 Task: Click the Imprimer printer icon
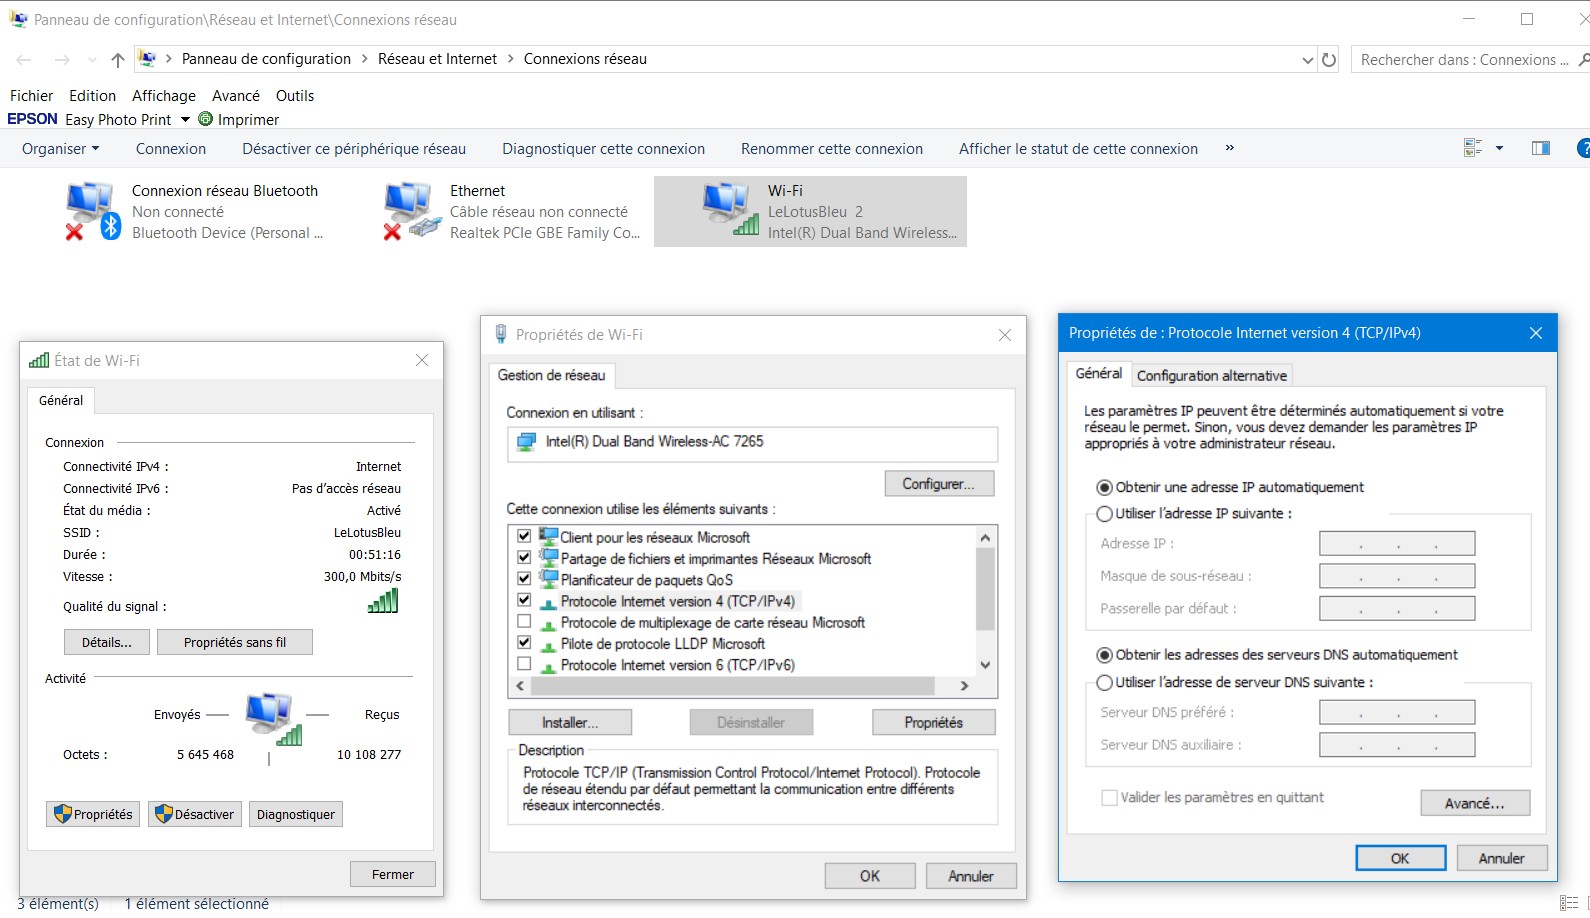(206, 119)
